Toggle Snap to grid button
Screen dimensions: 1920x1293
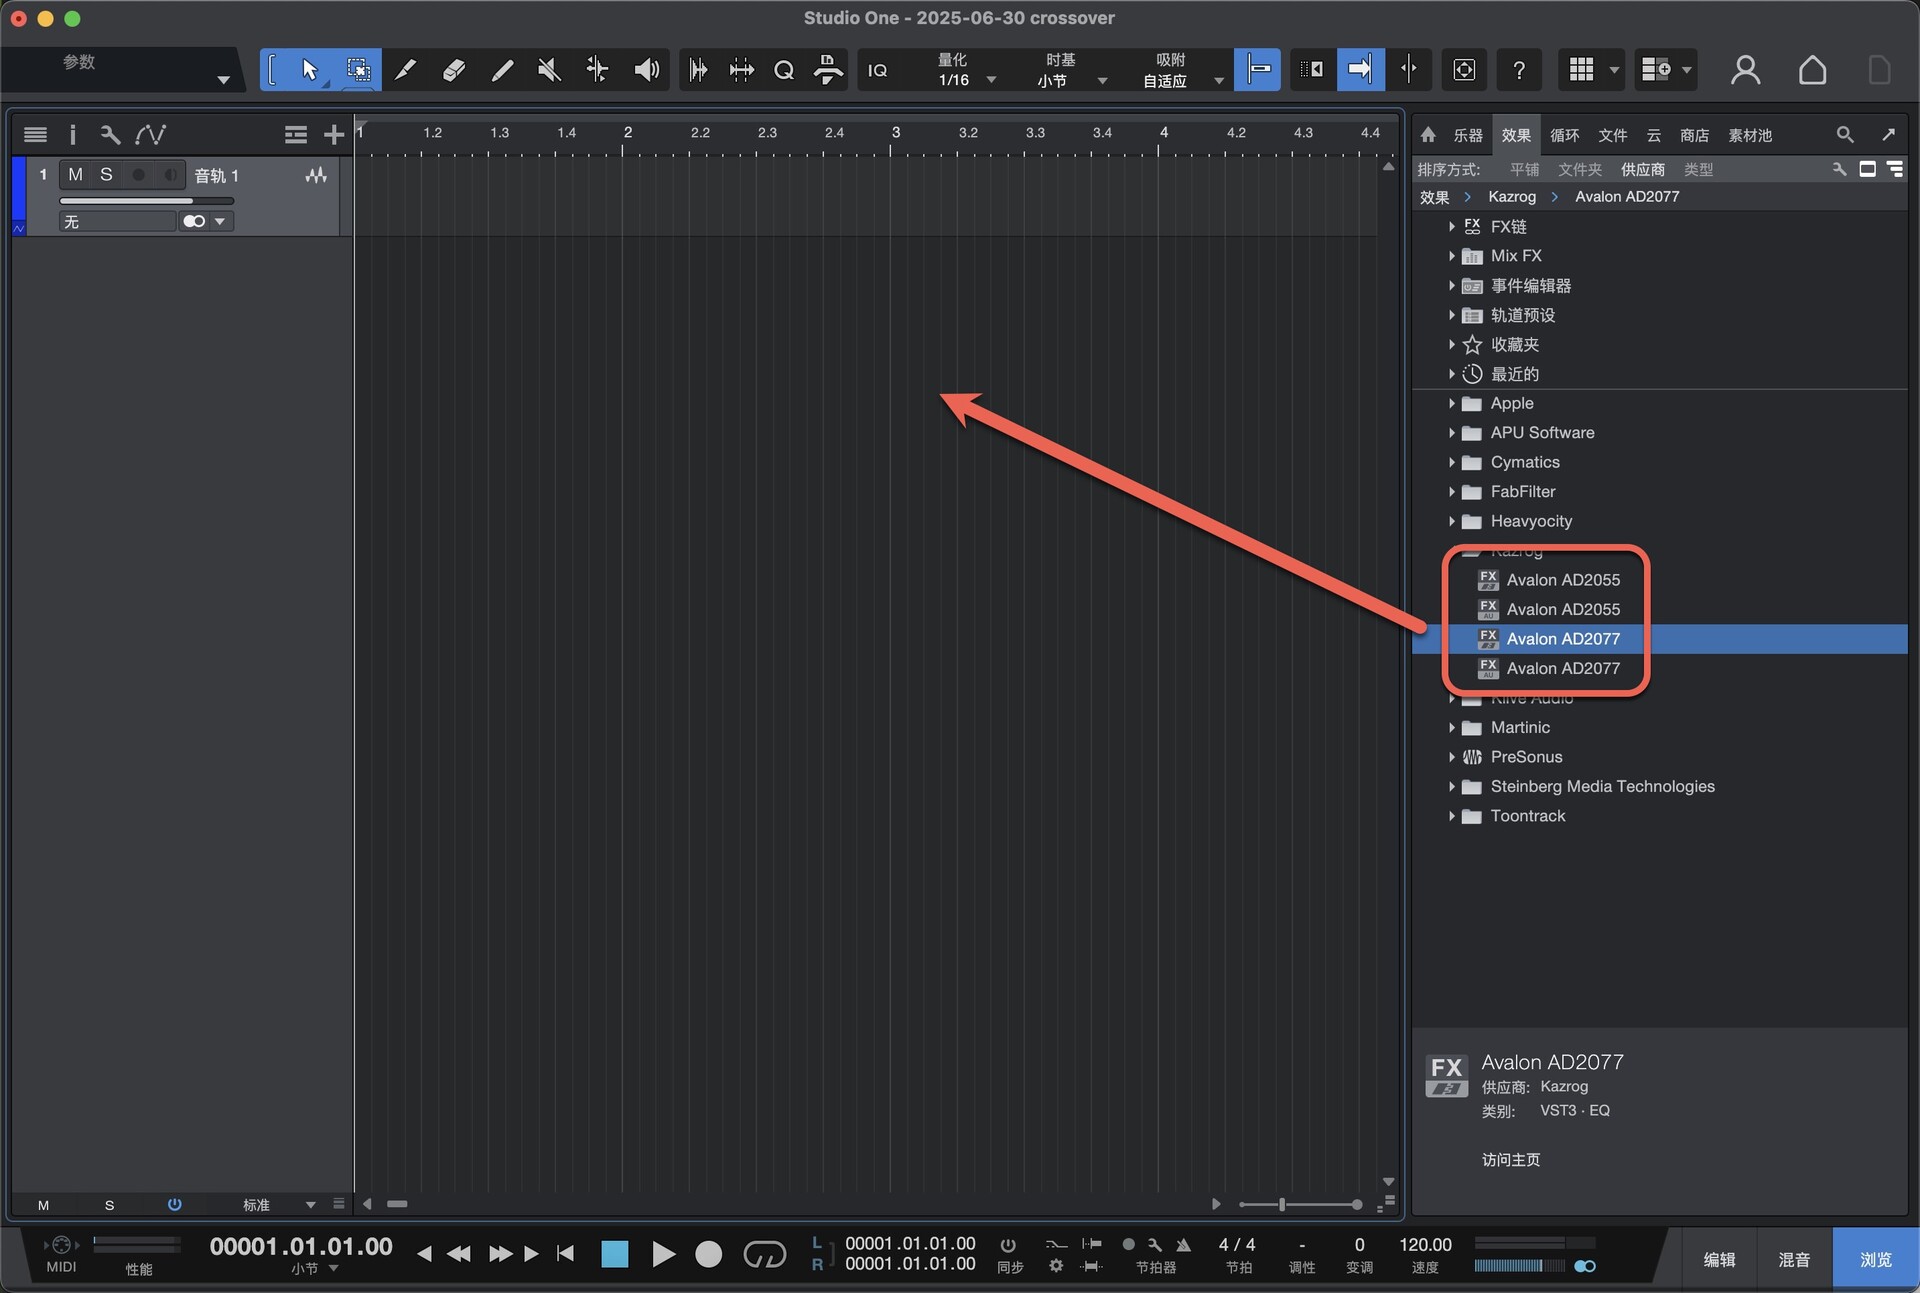(x=1257, y=70)
